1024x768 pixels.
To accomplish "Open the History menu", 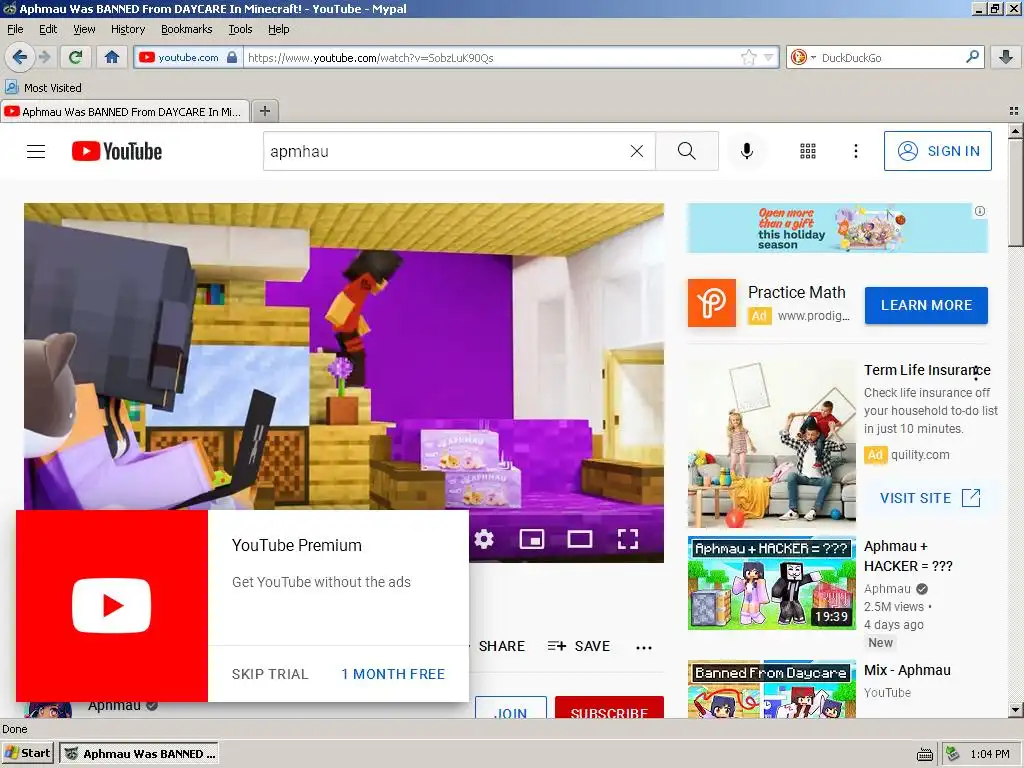I will pos(127,29).
